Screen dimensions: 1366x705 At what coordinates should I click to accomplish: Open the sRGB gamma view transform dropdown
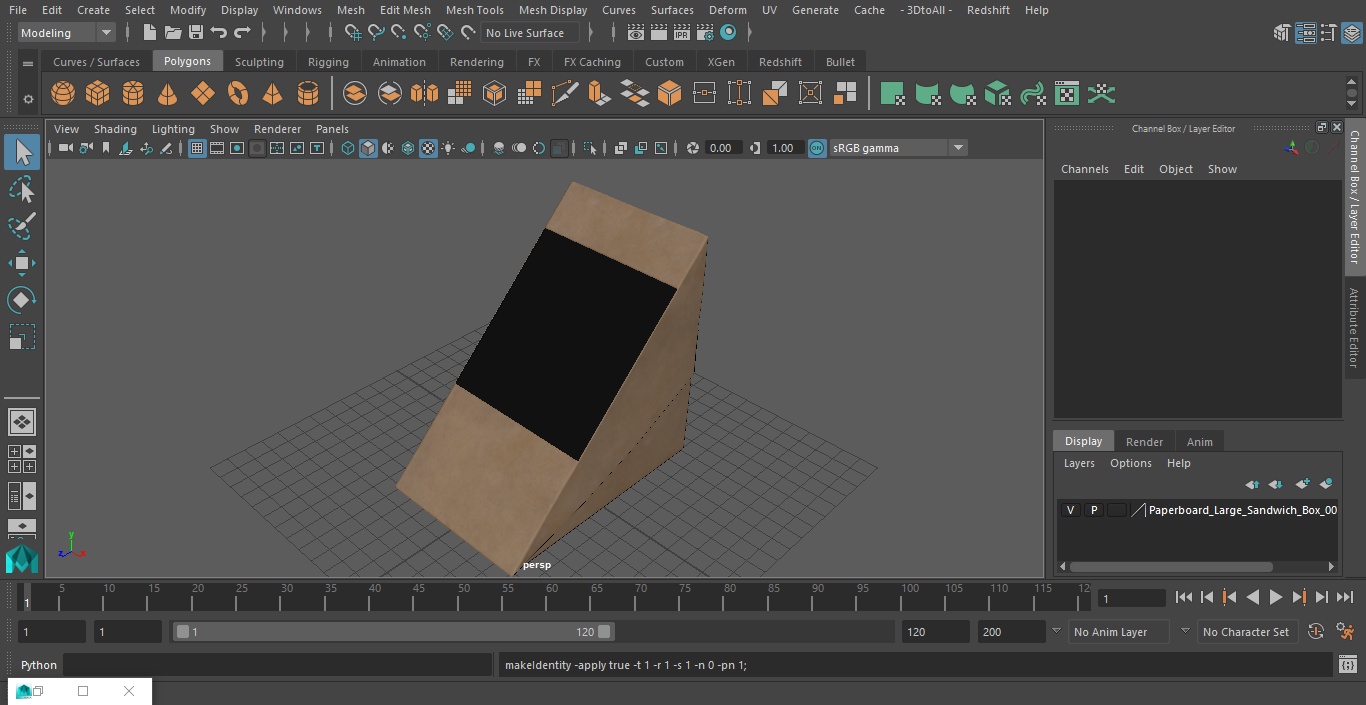898,148
